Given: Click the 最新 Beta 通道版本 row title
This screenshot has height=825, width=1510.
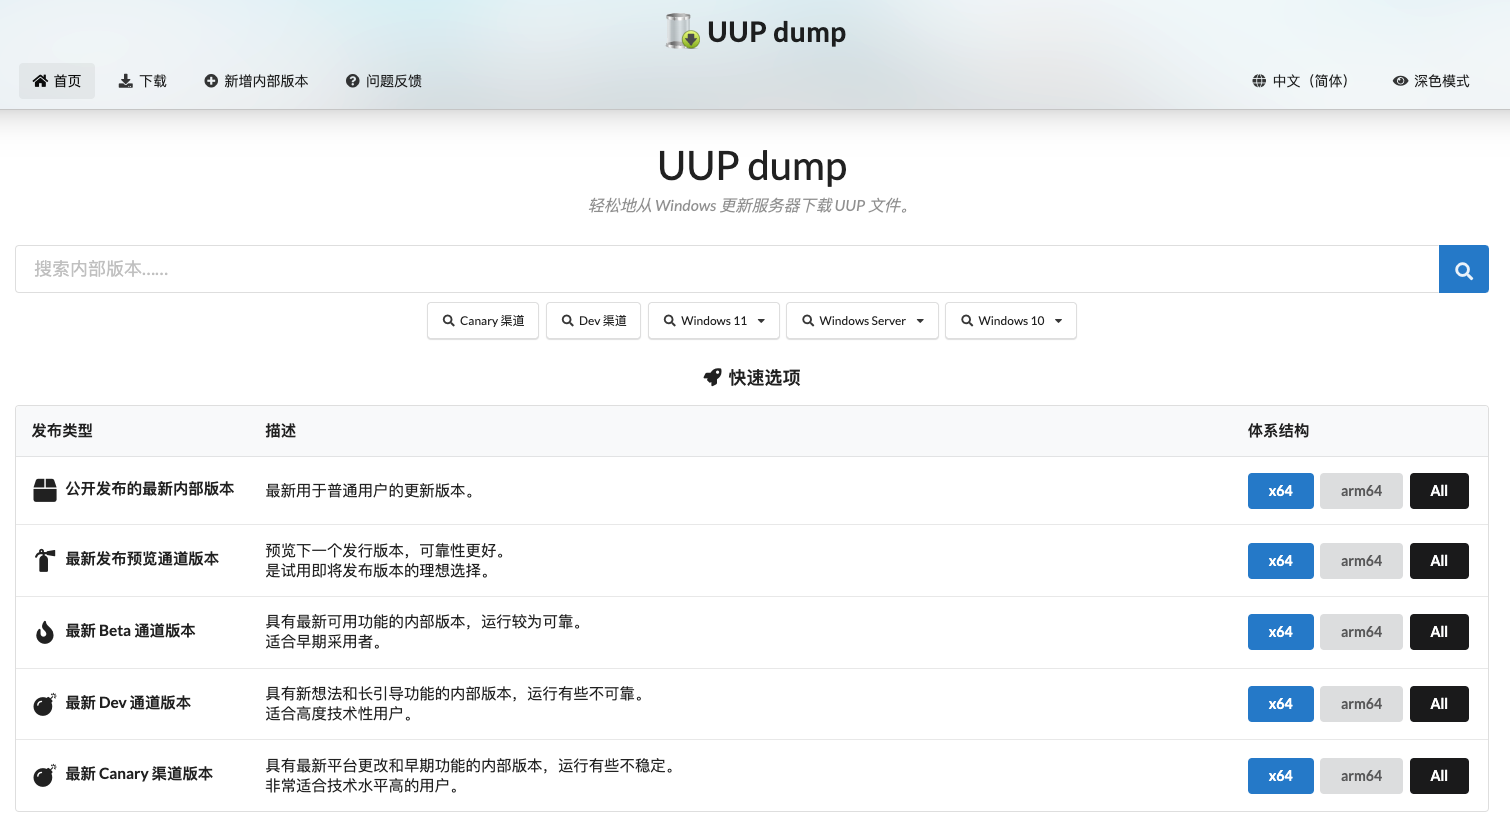Looking at the screenshot, I should [130, 631].
